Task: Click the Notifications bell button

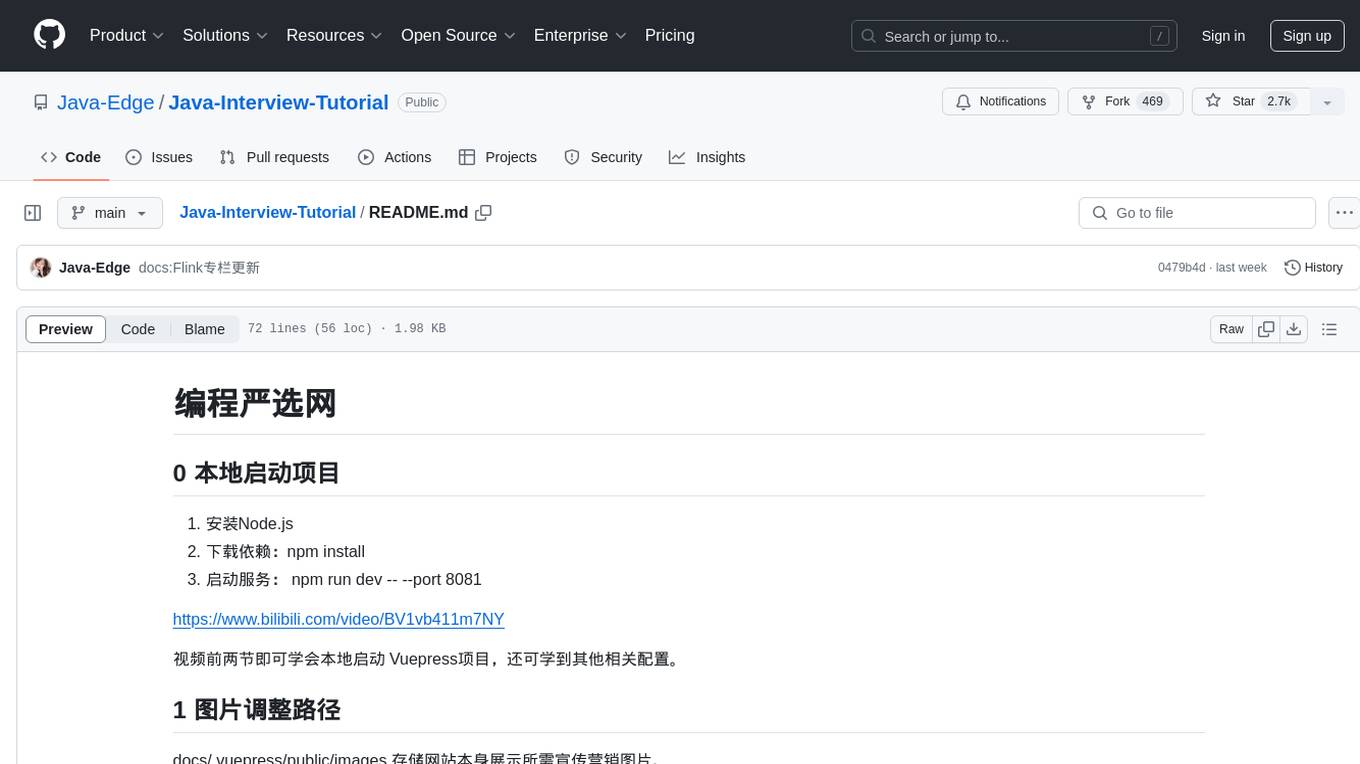Action: [x=1001, y=102]
